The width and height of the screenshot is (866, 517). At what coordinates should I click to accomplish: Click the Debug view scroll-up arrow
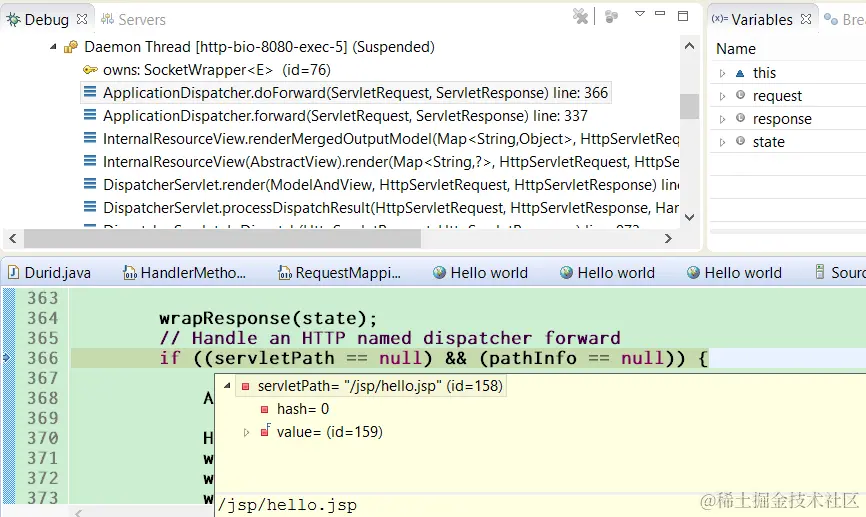[x=689, y=46]
